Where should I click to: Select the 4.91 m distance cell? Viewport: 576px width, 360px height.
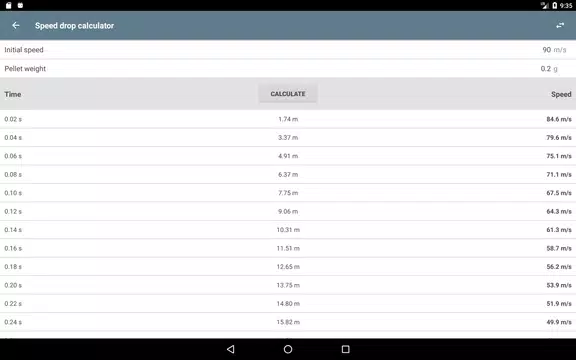(288, 156)
